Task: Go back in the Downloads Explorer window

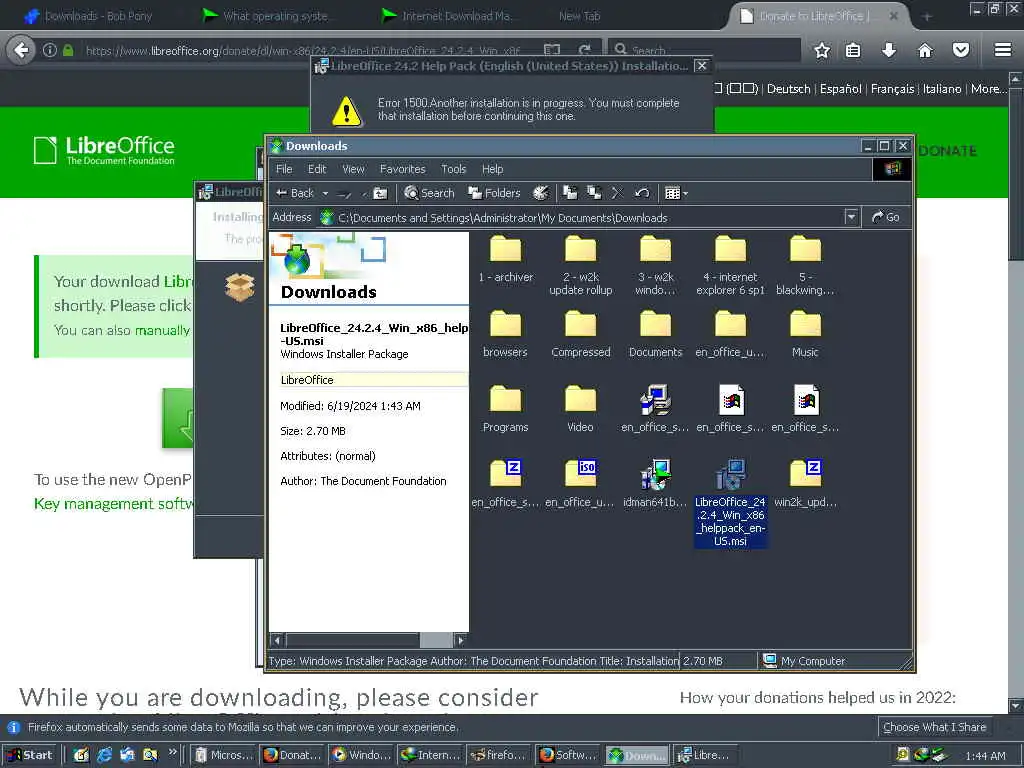Action: [x=295, y=193]
